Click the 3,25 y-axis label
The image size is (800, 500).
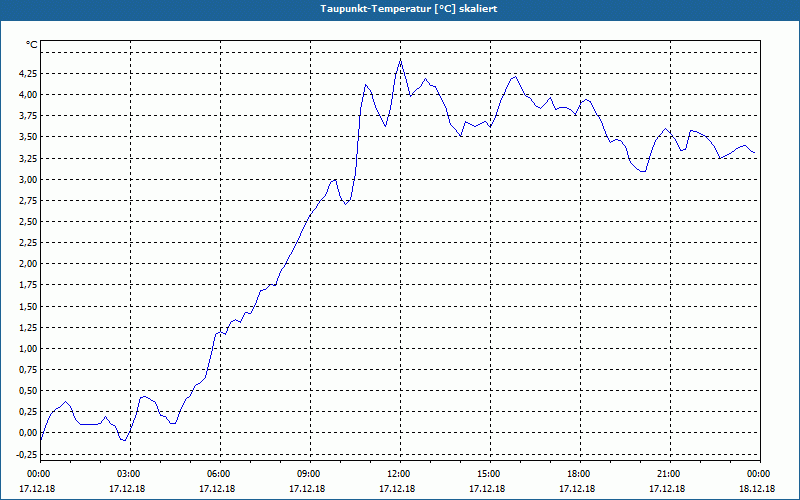click(x=27, y=158)
